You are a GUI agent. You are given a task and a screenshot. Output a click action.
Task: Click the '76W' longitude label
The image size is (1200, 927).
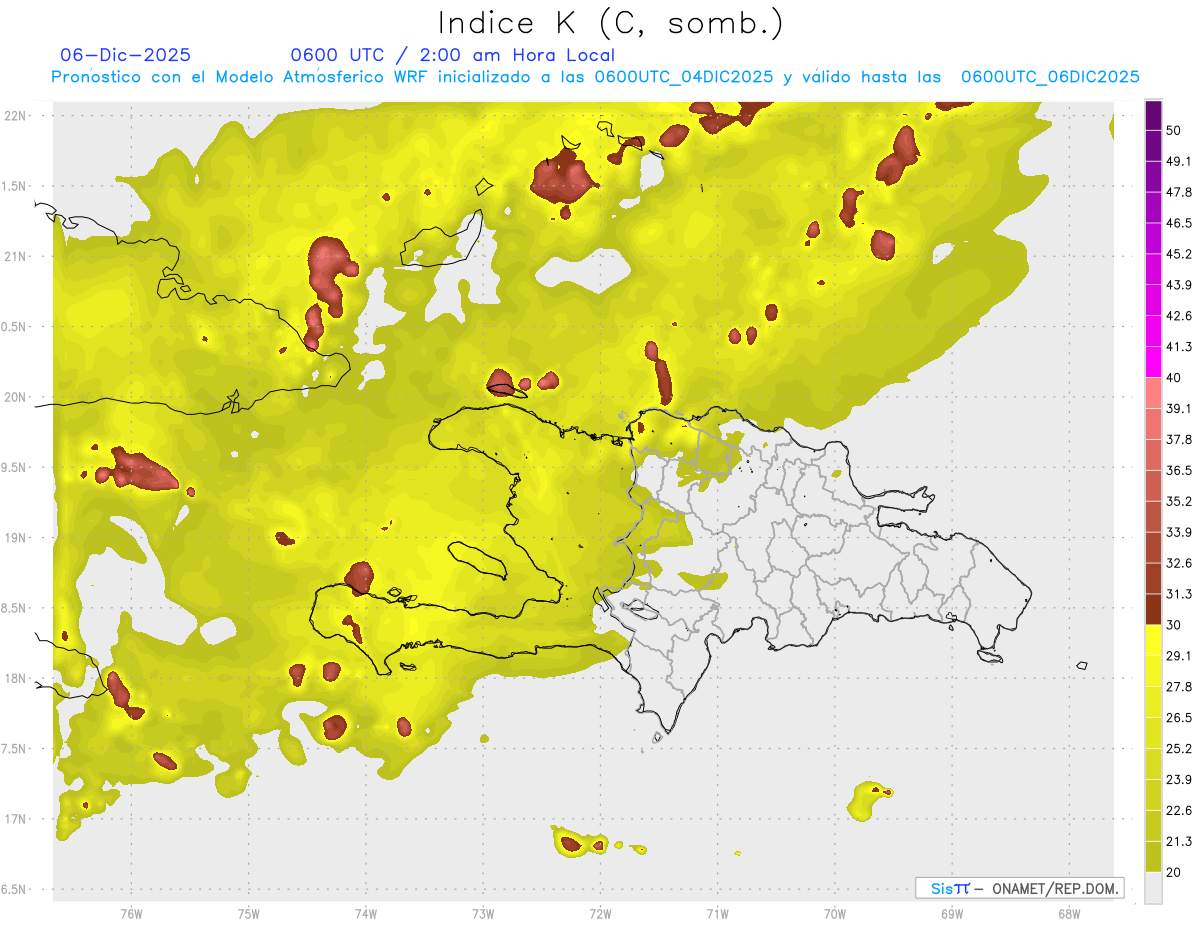pos(131,913)
